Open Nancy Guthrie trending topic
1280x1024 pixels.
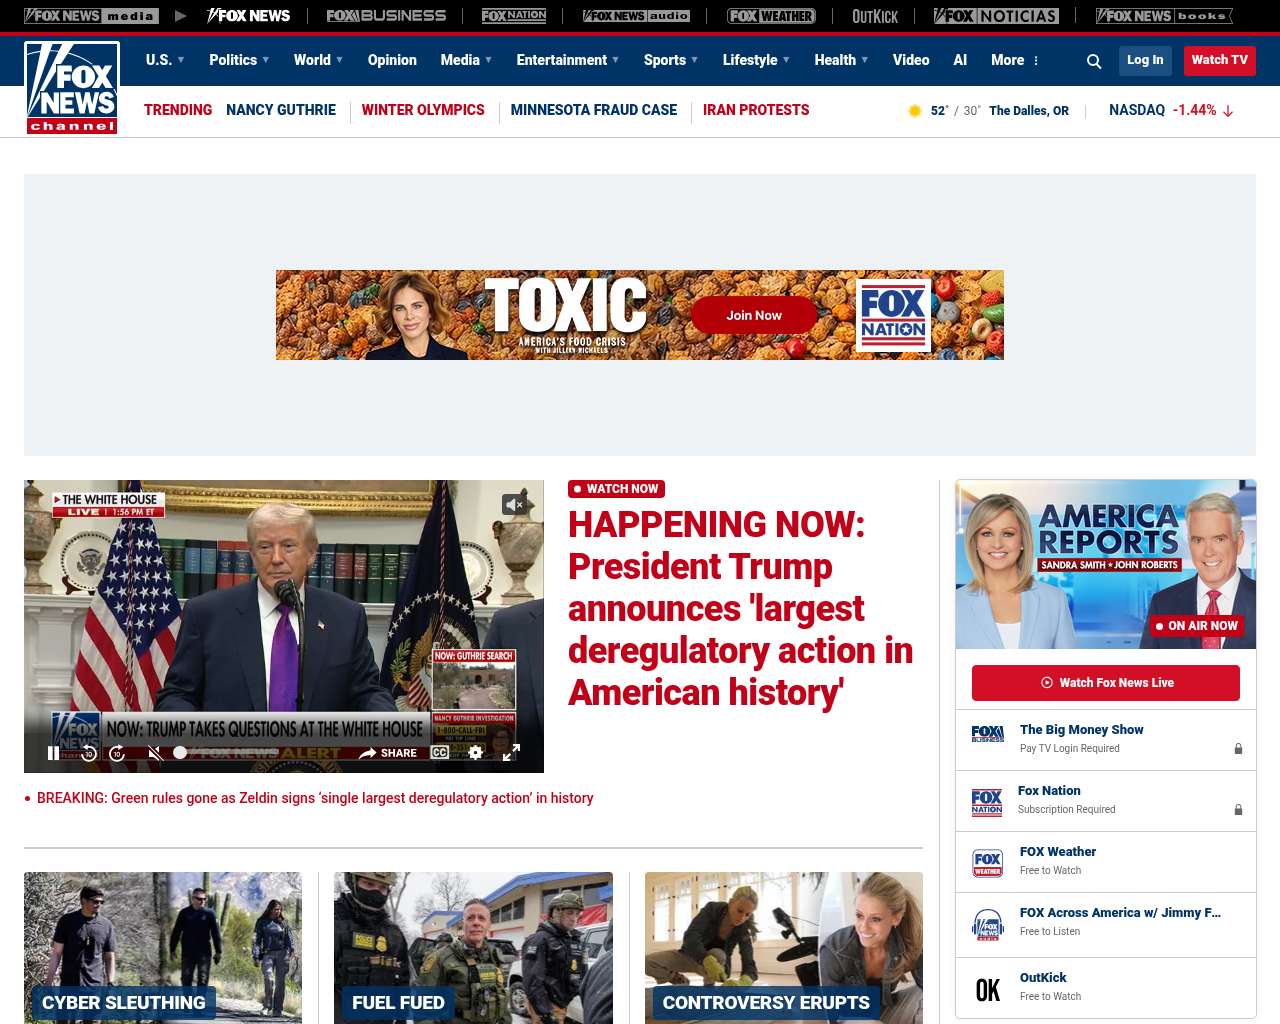coord(281,110)
